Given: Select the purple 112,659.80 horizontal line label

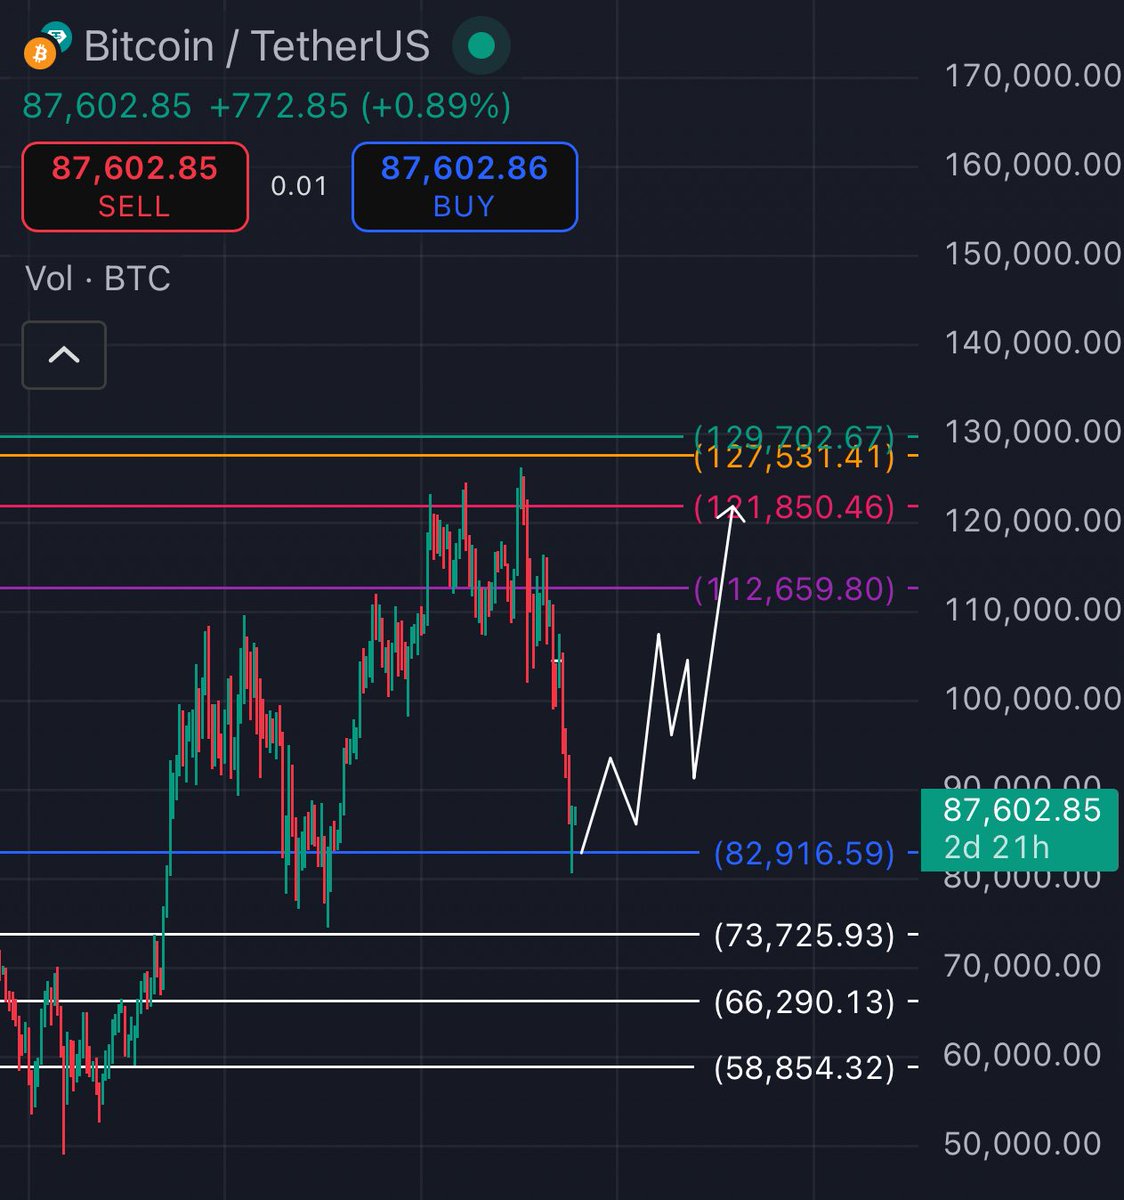Looking at the screenshot, I should [x=794, y=588].
